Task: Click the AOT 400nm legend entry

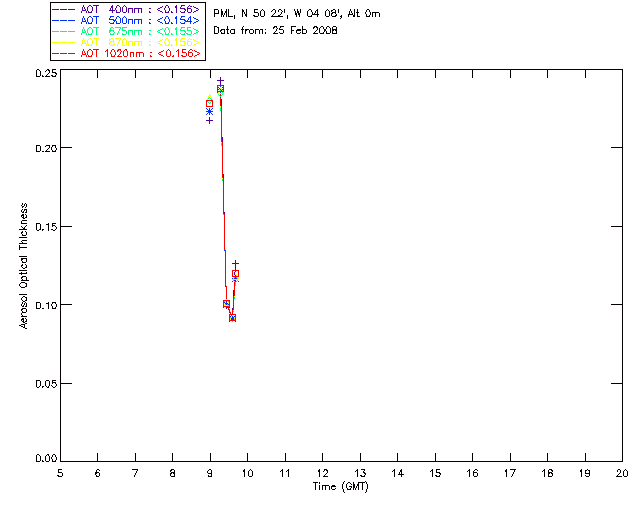Action: coord(126,9)
